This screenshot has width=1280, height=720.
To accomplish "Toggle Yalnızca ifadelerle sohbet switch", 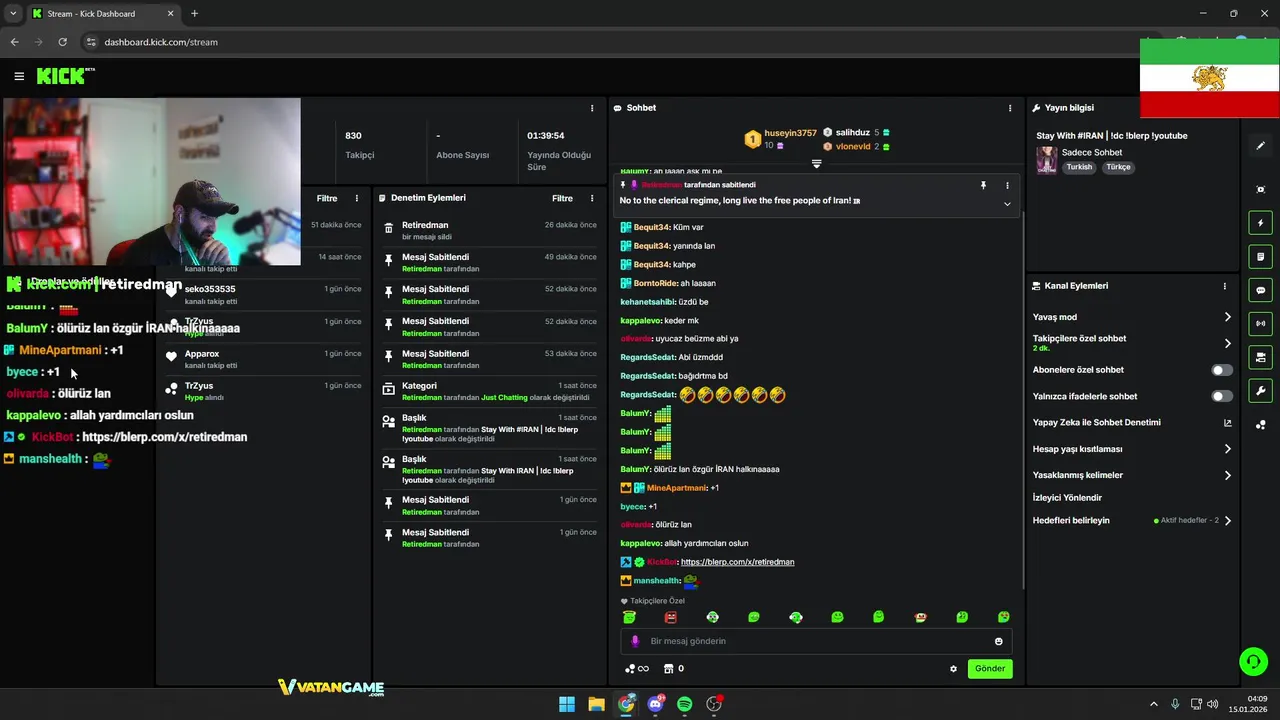I will coord(1222,396).
